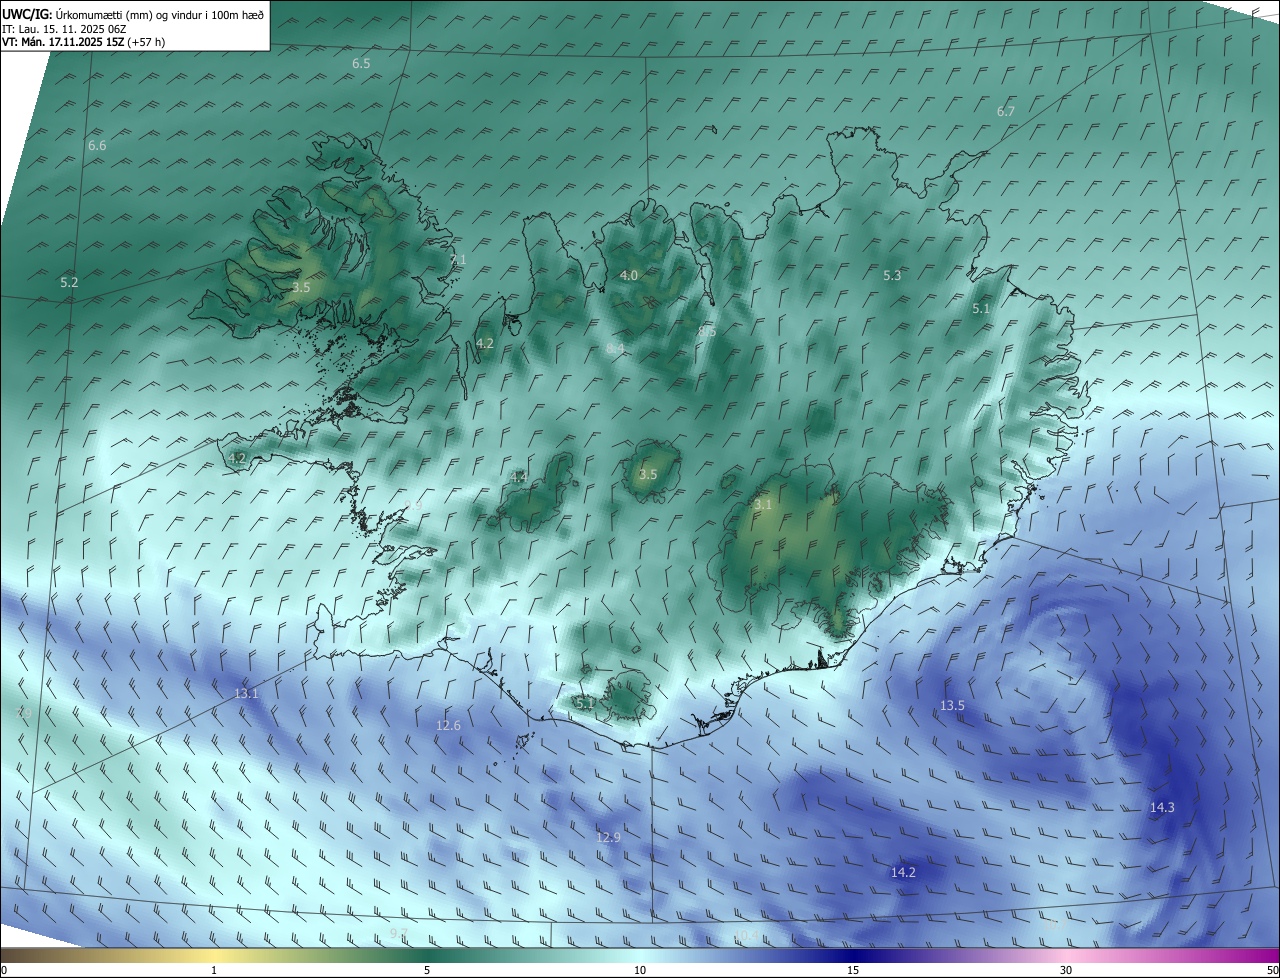Click the 14.2 value label over the southern sea

pos(903,872)
